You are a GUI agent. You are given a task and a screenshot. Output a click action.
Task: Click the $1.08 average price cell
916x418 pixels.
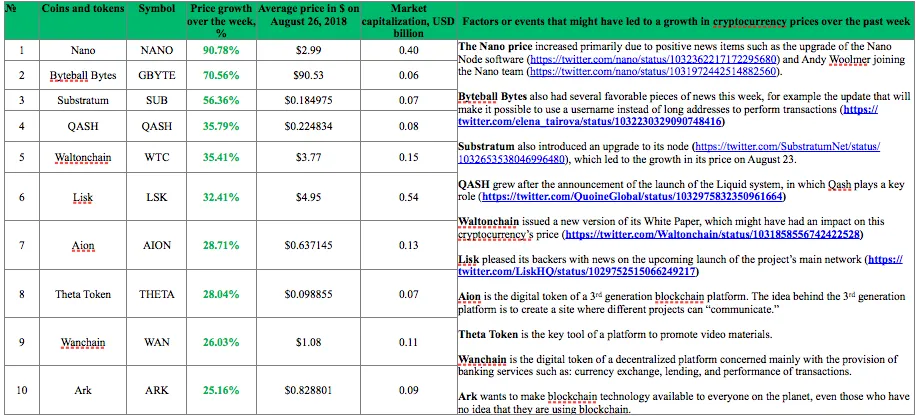tap(308, 342)
